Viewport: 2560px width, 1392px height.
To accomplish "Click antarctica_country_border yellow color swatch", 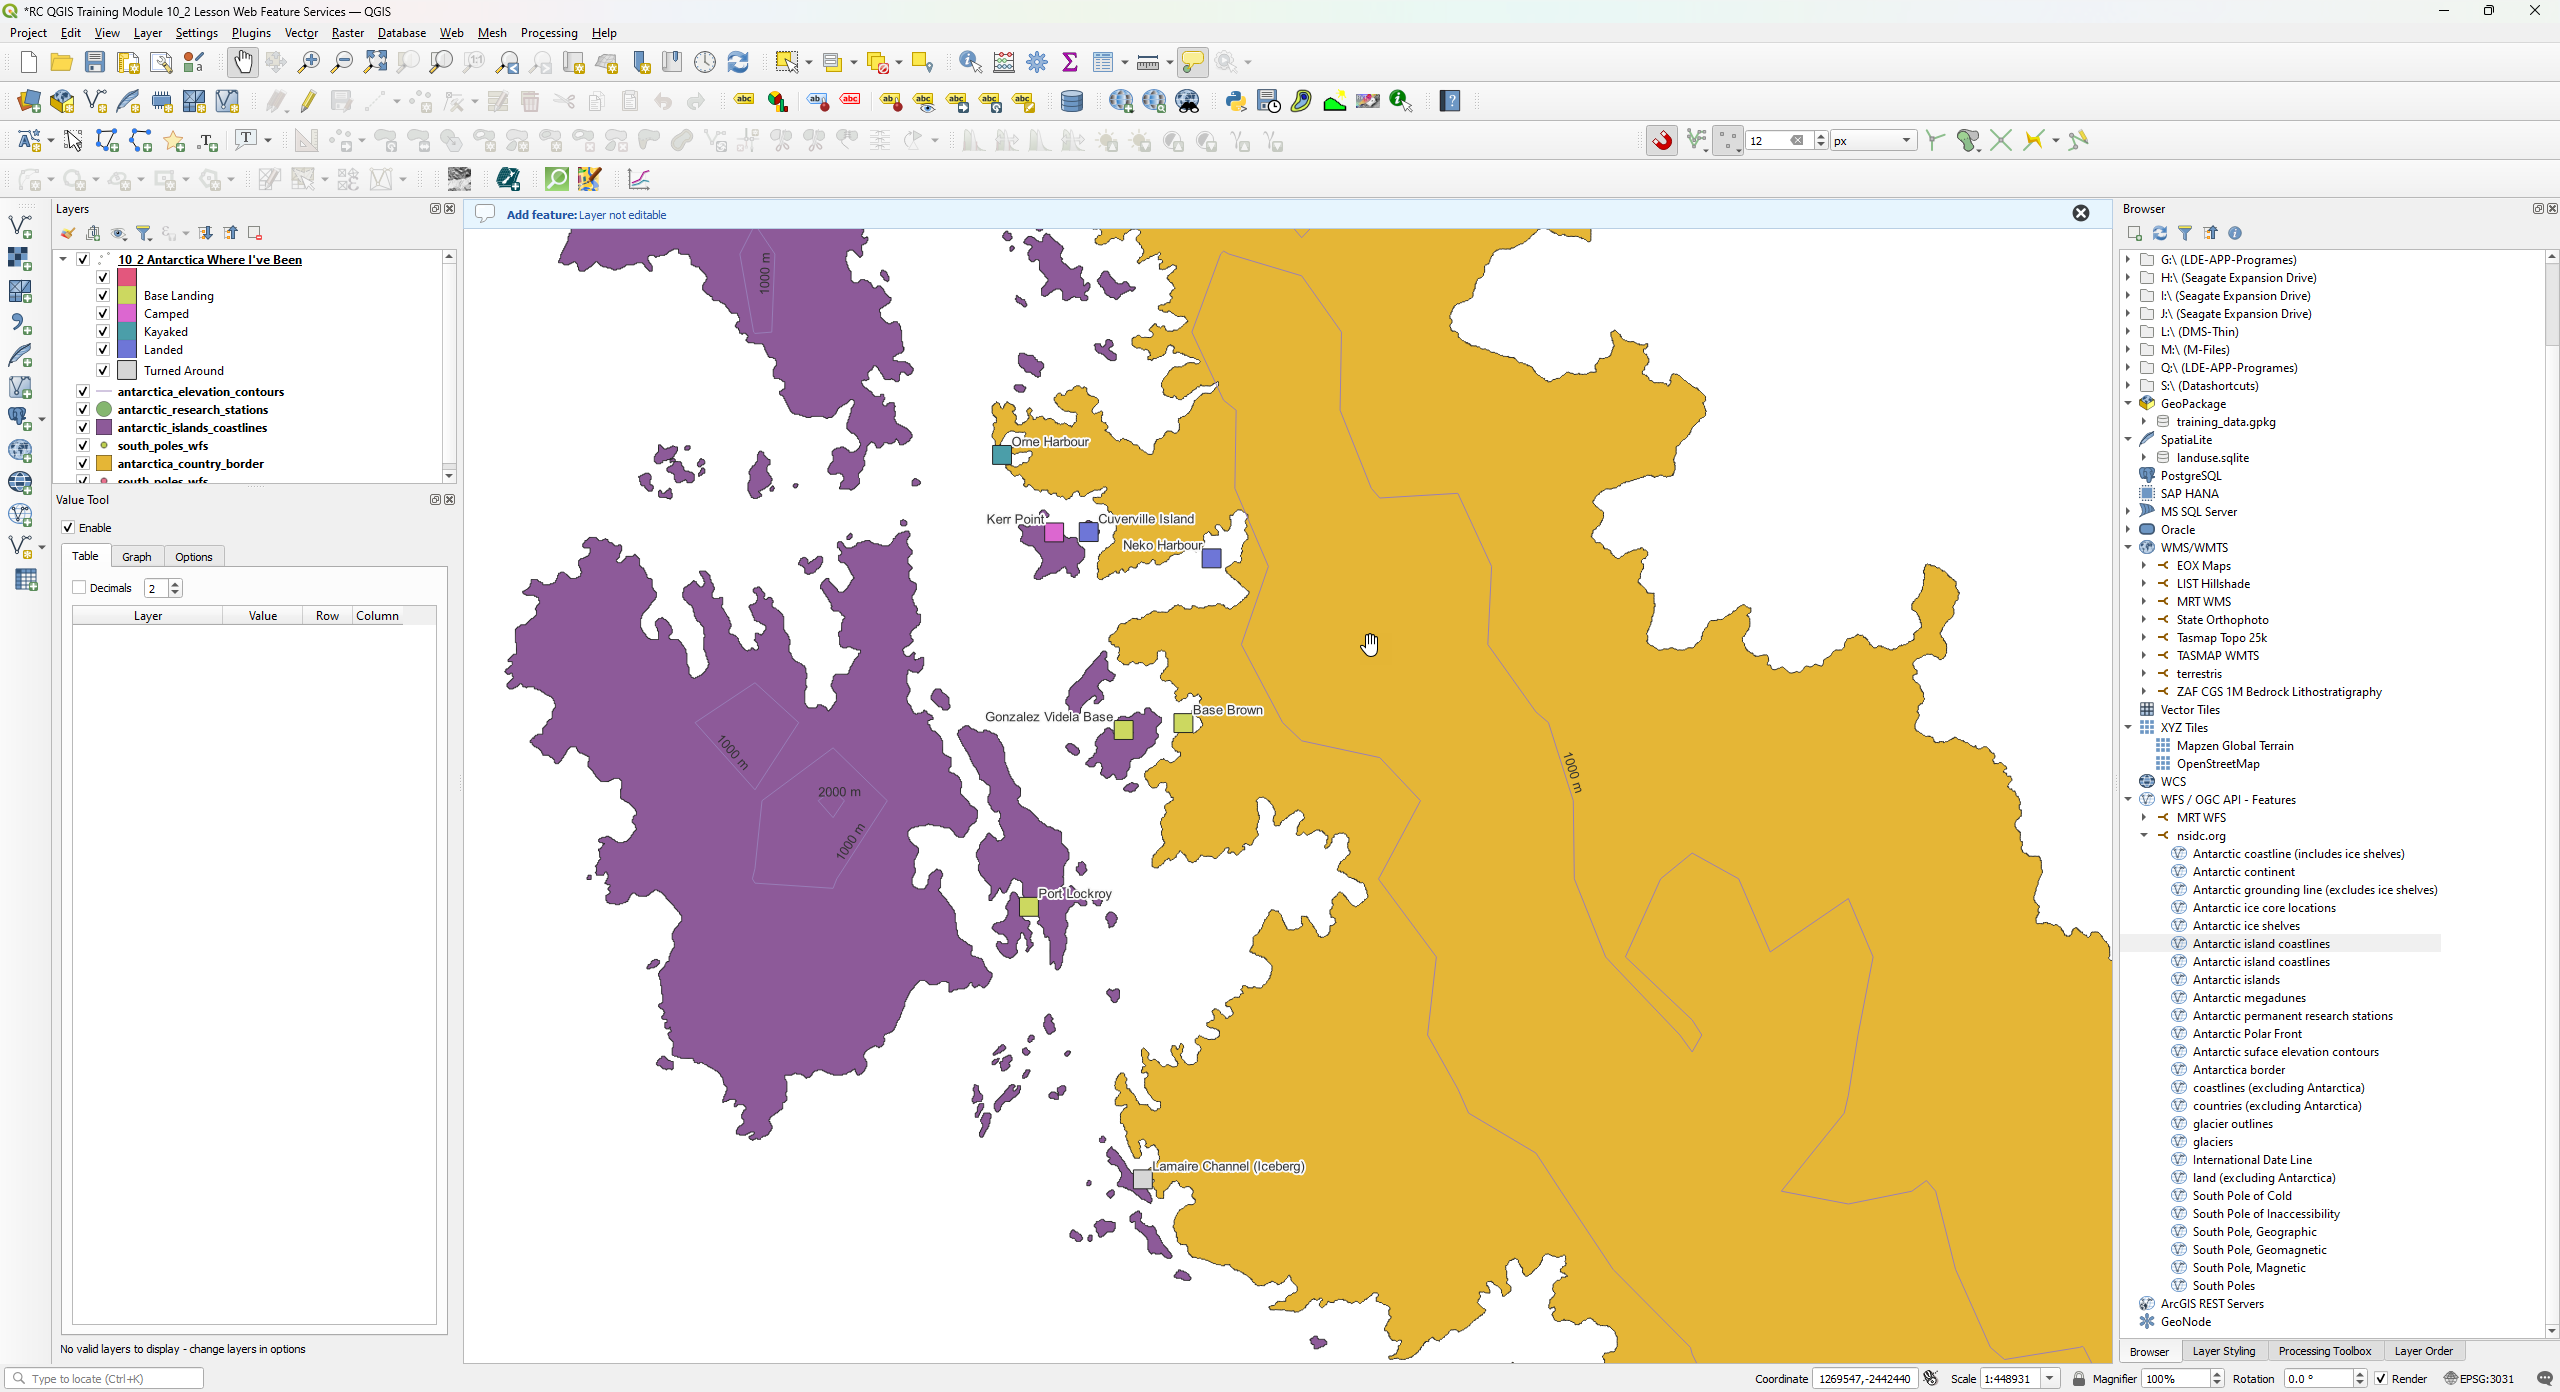I will coord(104,464).
